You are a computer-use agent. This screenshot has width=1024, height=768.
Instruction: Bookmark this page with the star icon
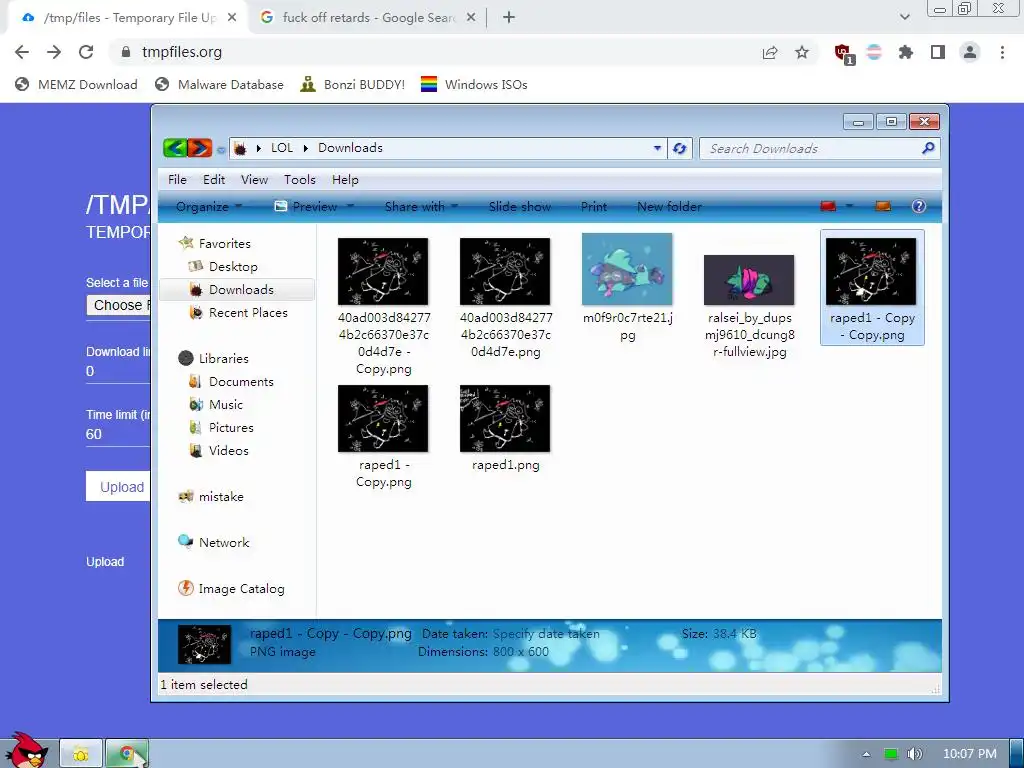click(x=802, y=52)
